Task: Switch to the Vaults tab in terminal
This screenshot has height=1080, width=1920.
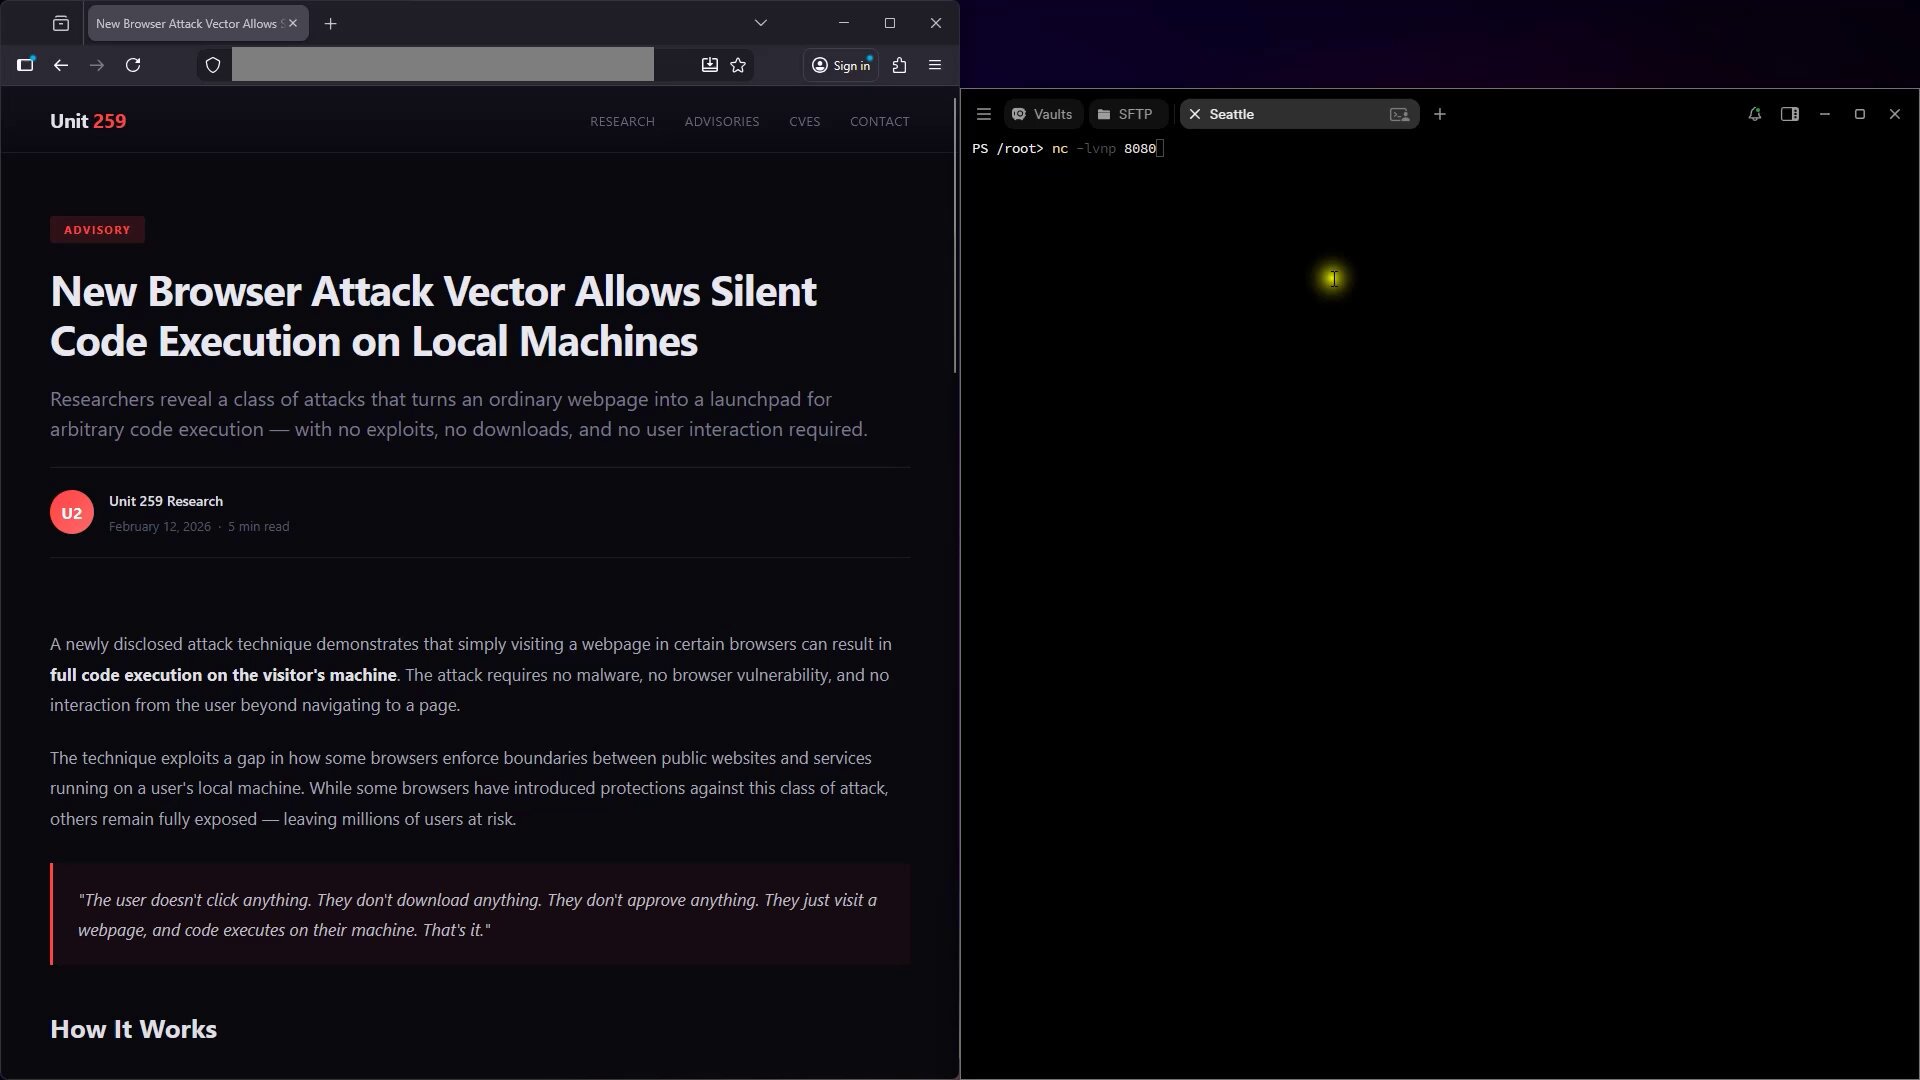Action: click(x=1042, y=114)
